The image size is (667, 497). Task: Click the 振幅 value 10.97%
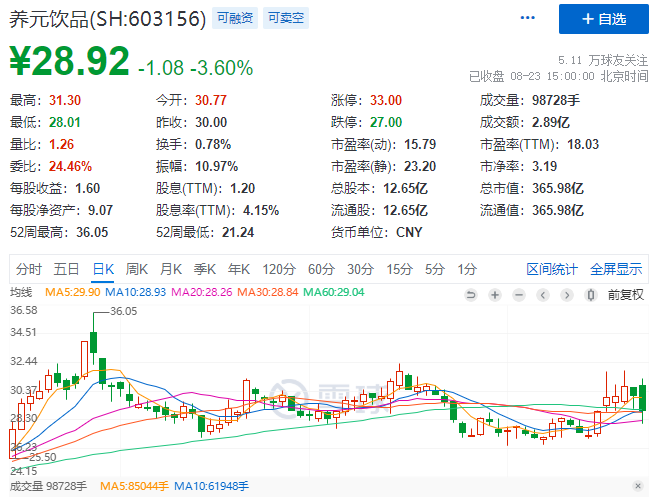point(217,166)
